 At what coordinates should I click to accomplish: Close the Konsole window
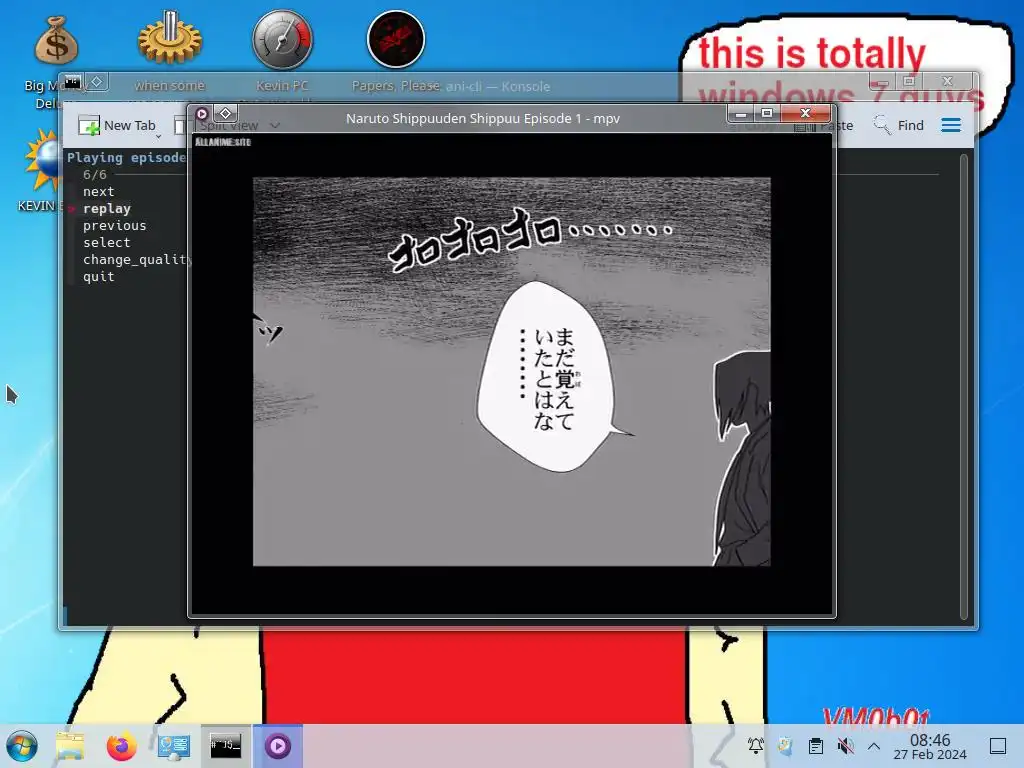click(948, 82)
